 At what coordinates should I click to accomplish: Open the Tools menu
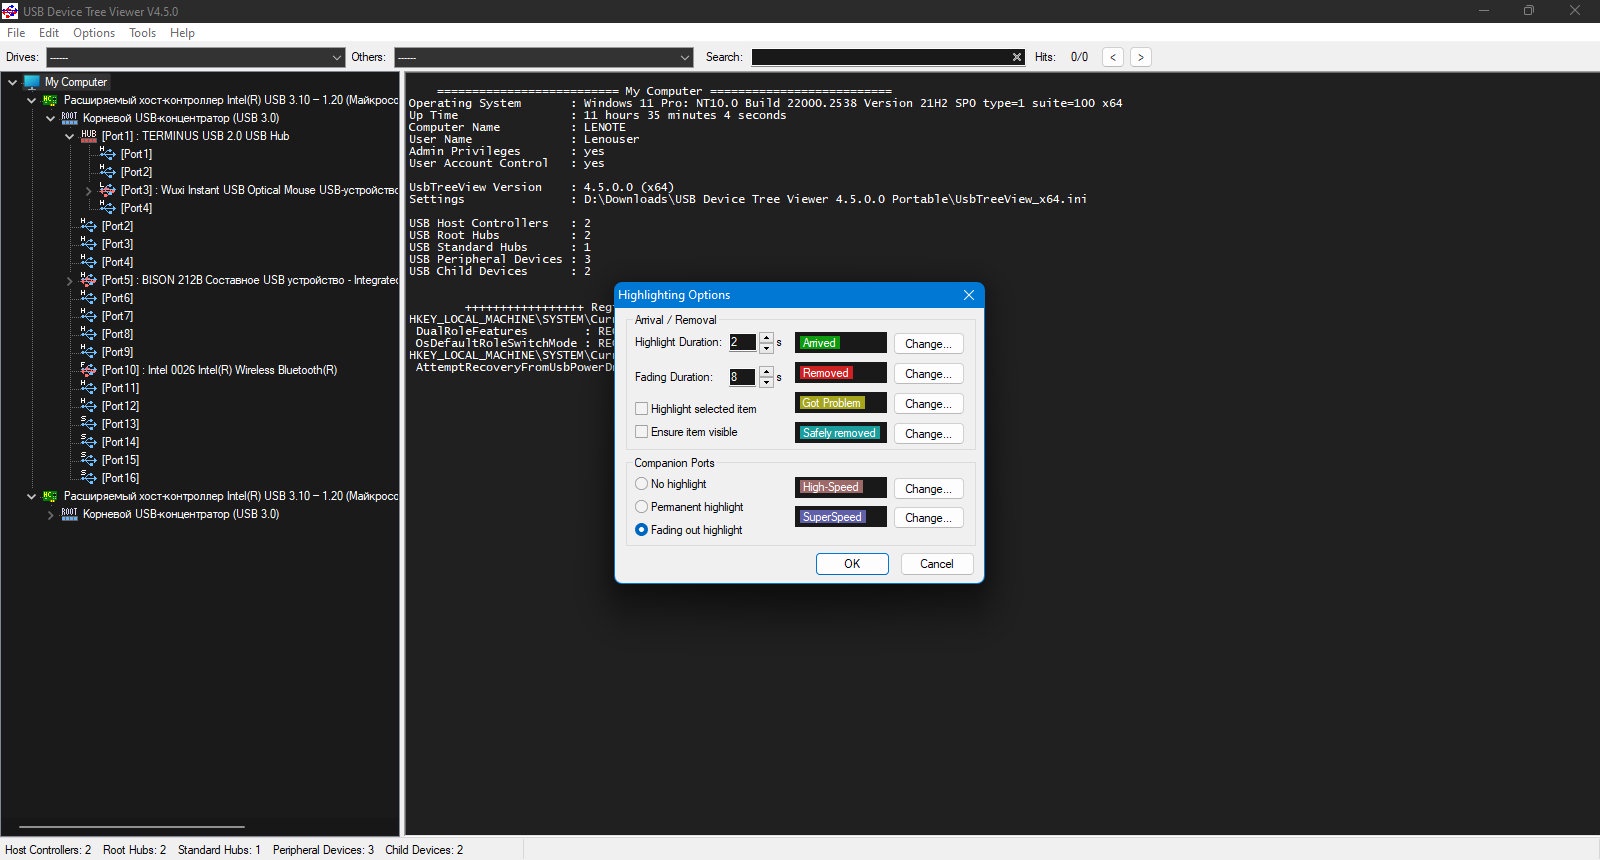pyautogui.click(x=143, y=33)
